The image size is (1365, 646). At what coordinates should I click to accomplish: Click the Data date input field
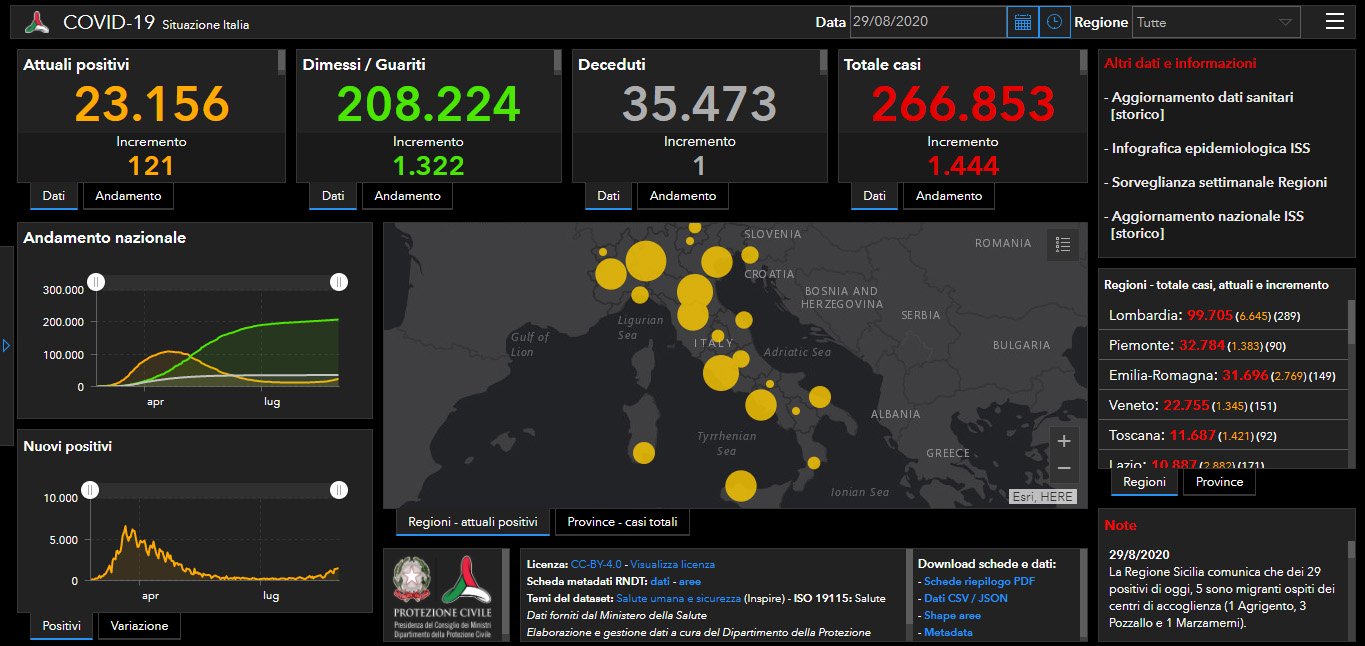[x=927, y=22]
